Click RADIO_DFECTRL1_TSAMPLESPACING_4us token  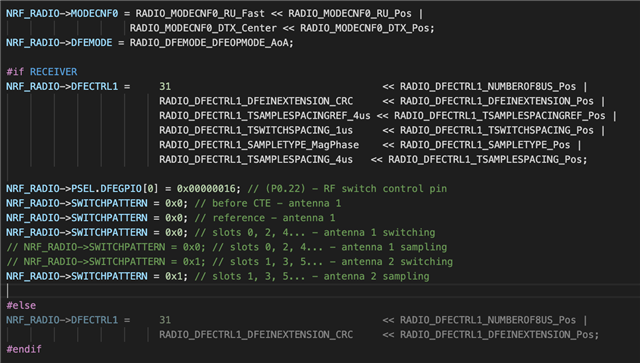point(256,160)
